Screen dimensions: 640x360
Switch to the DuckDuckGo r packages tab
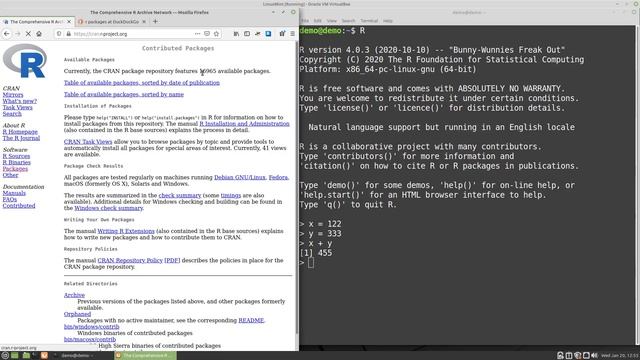(x=111, y=22)
